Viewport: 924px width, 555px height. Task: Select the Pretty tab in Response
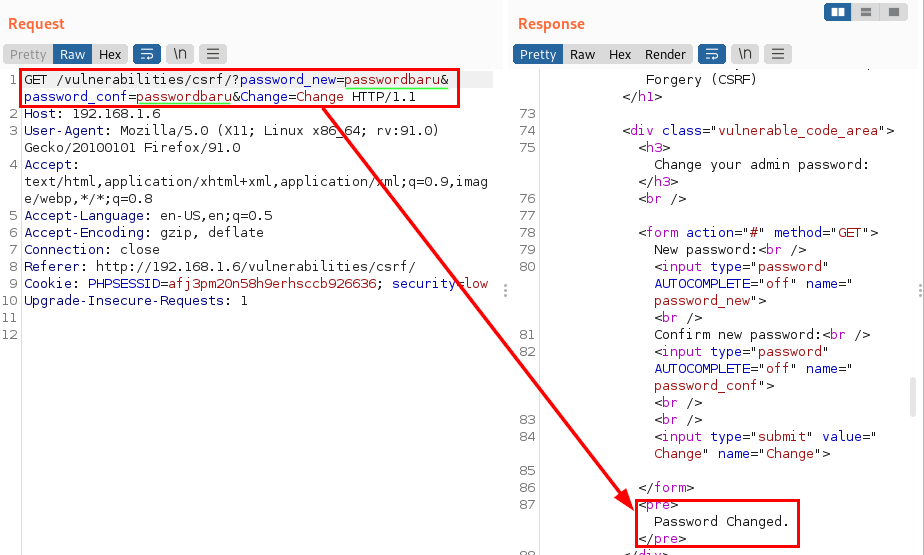538,54
